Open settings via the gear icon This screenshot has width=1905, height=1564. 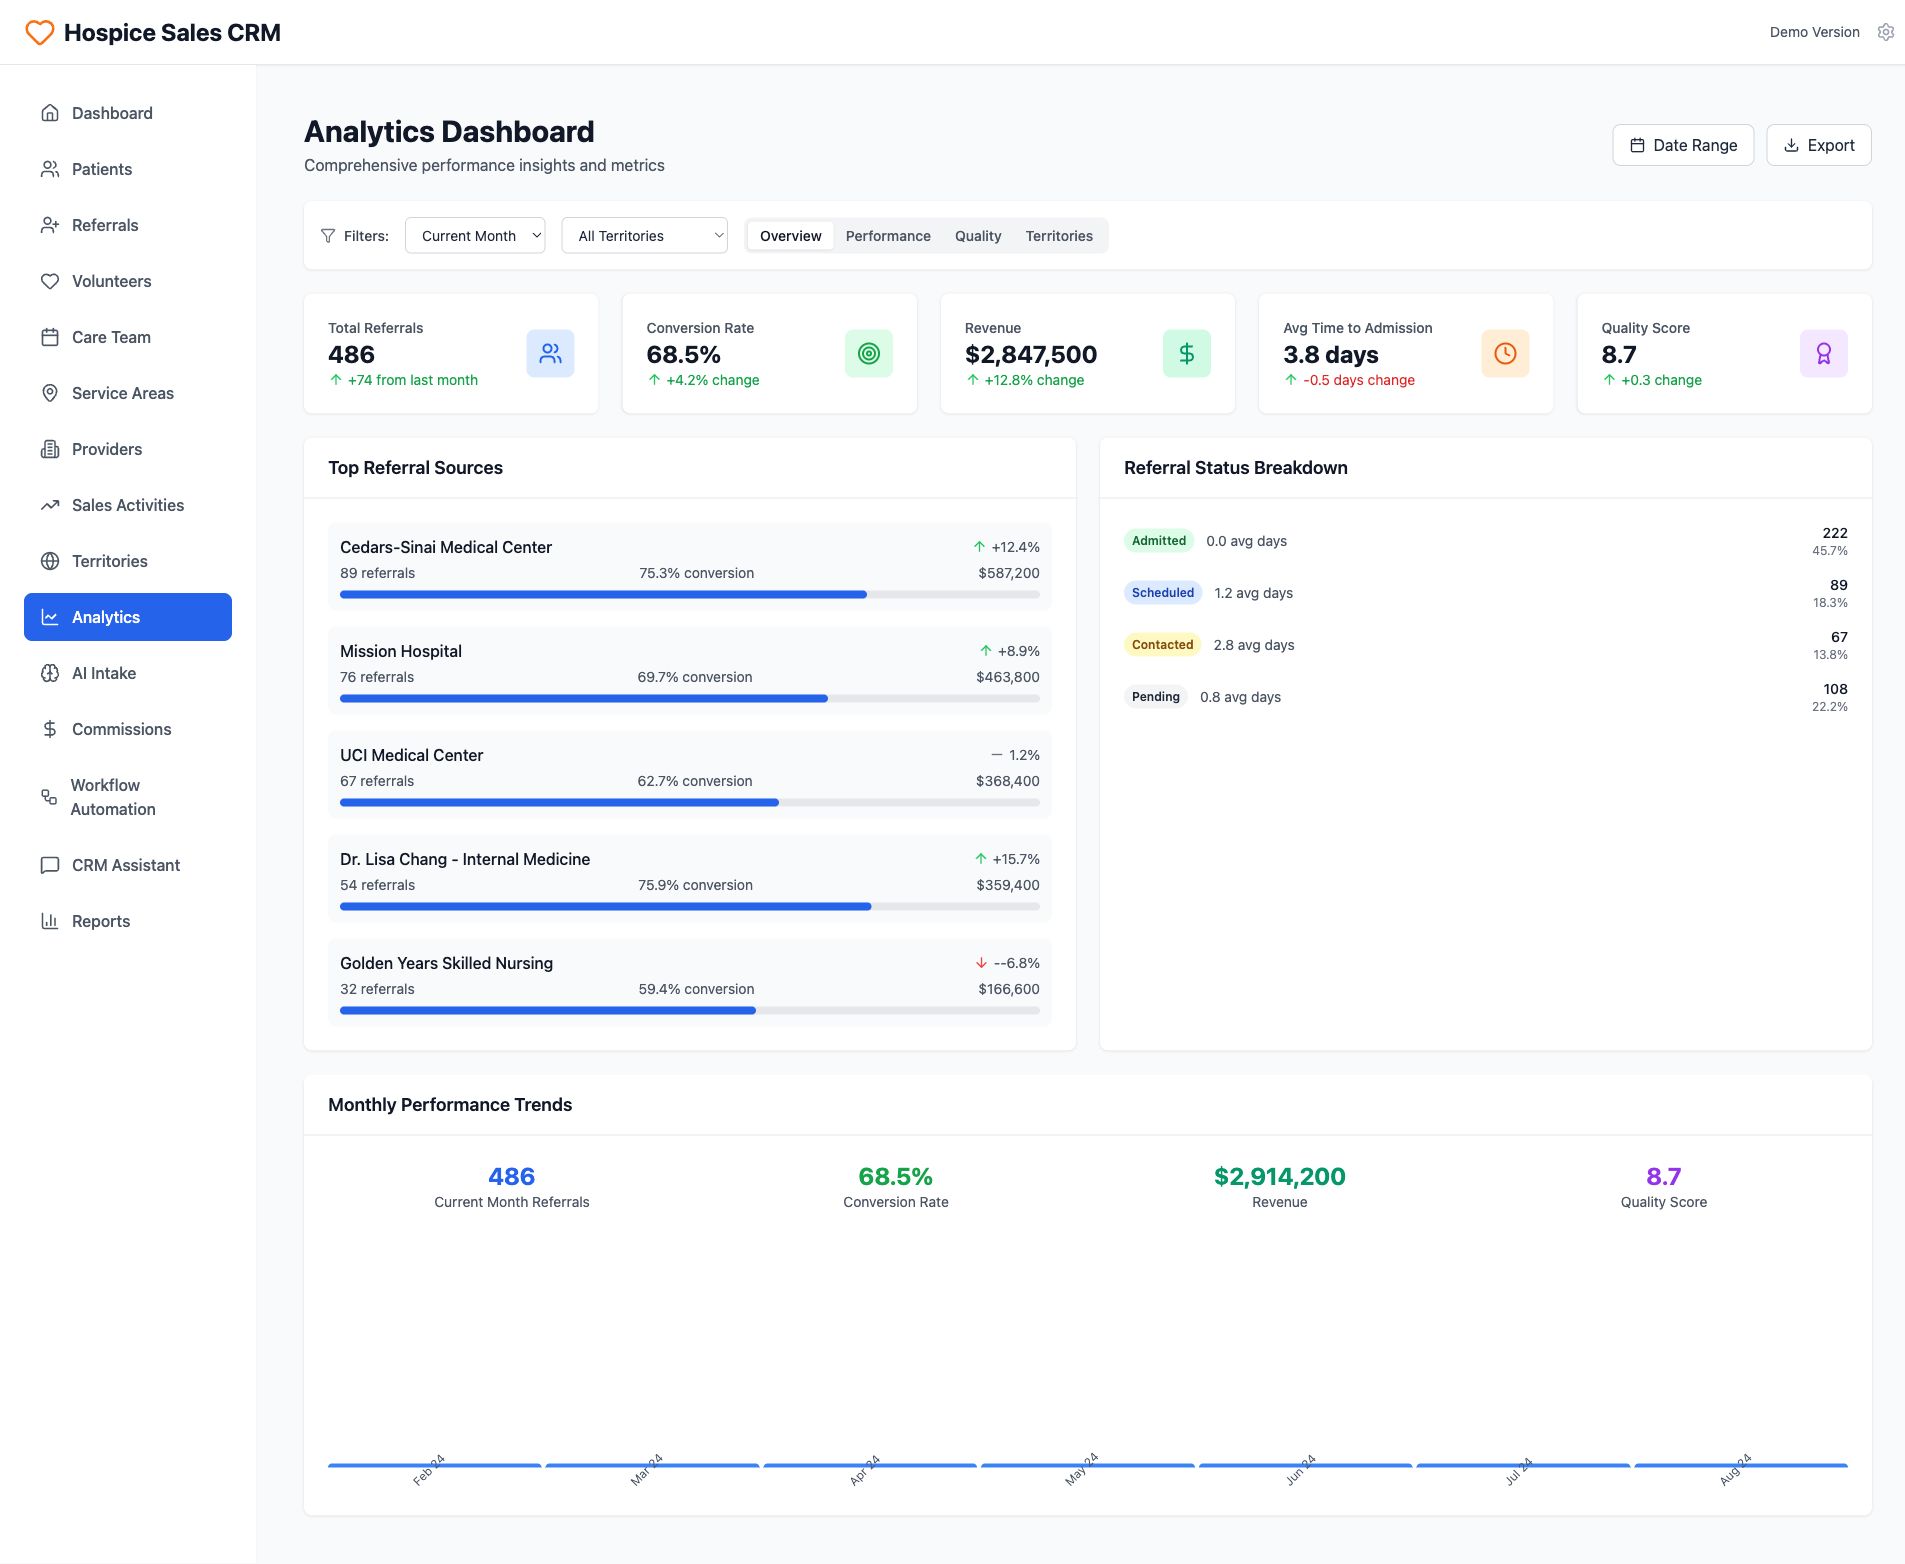(x=1885, y=32)
